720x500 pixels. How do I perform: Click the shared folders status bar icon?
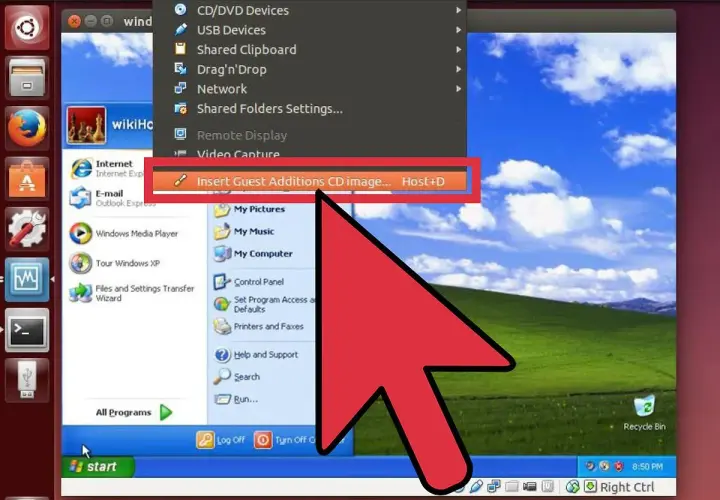[x=512, y=486]
